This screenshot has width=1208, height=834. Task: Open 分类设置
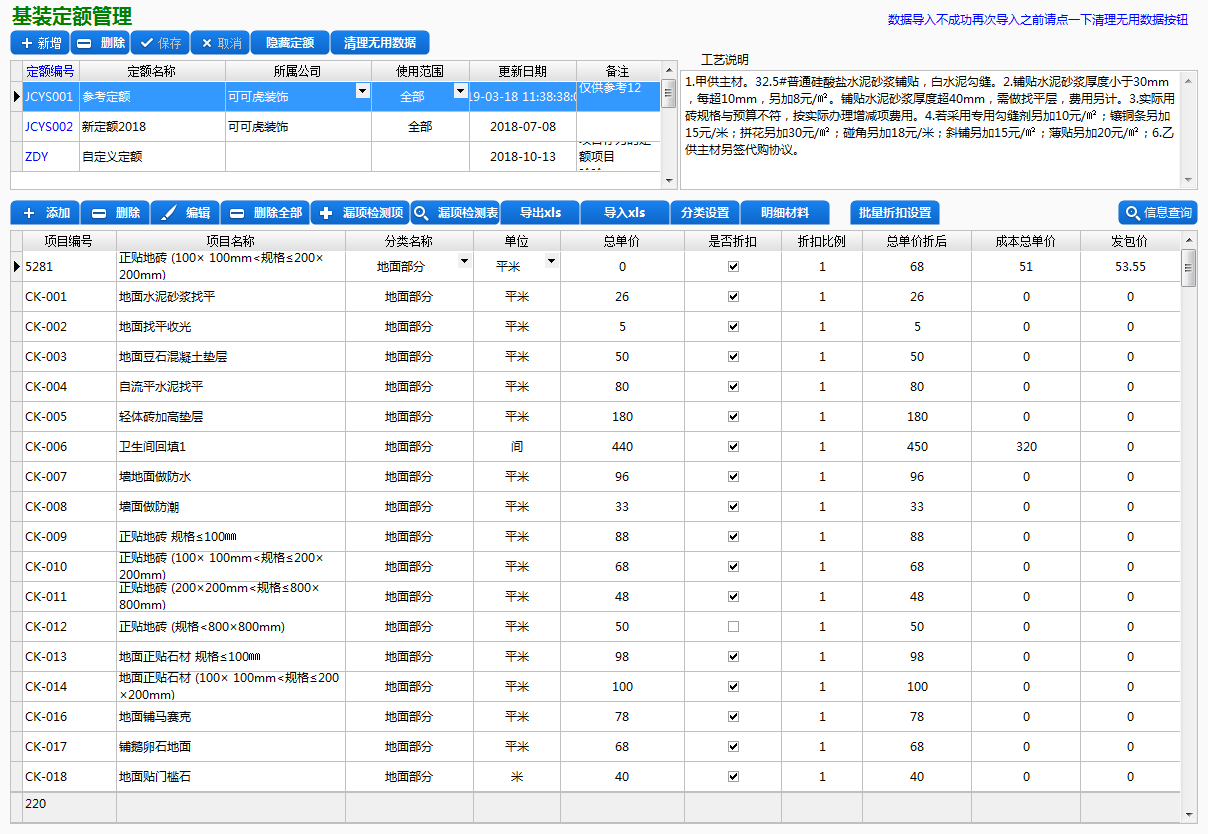point(705,213)
